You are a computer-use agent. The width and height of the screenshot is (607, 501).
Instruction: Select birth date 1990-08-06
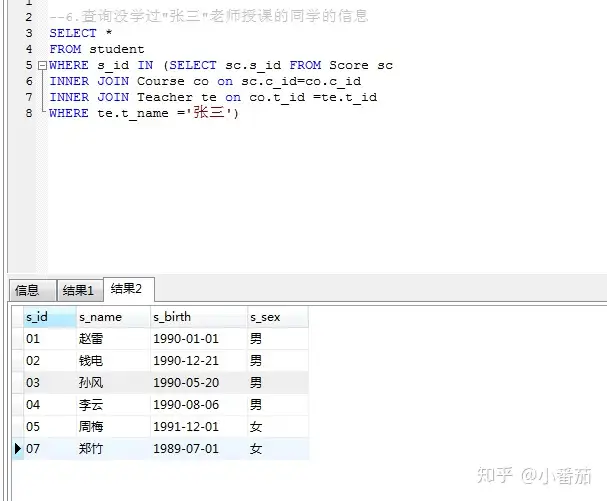pos(199,405)
